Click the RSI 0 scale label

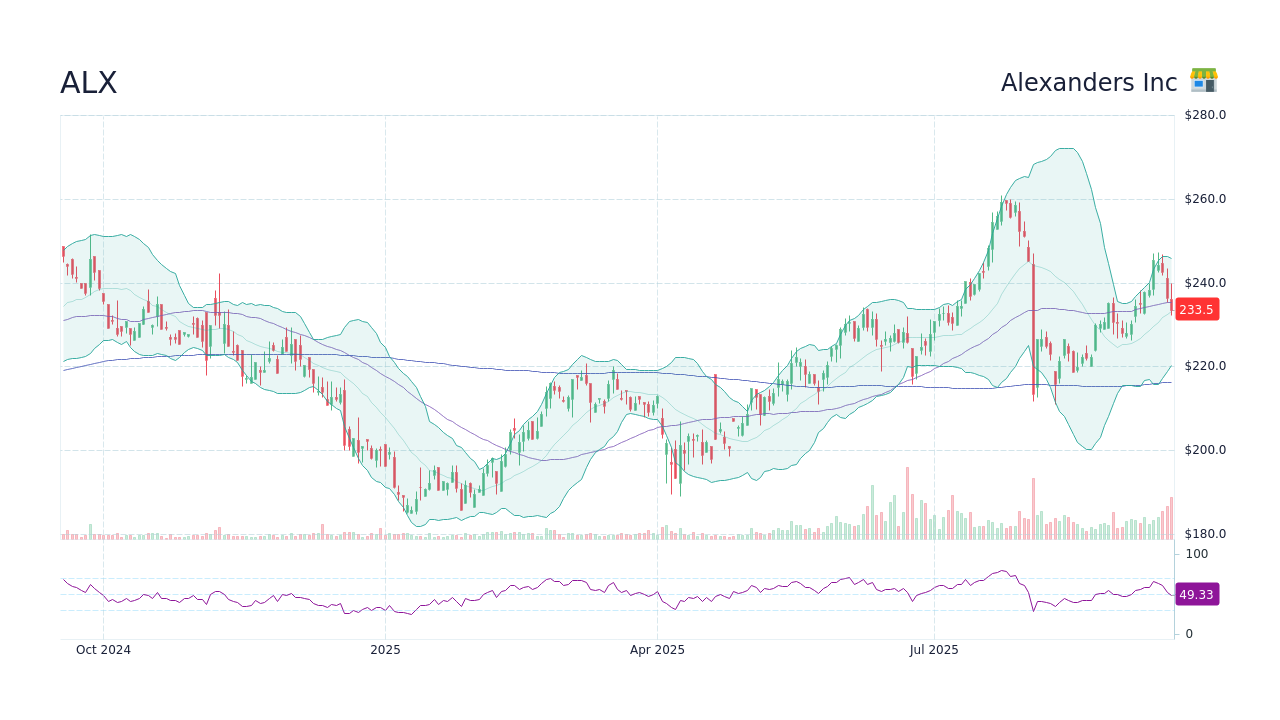pos(1189,634)
